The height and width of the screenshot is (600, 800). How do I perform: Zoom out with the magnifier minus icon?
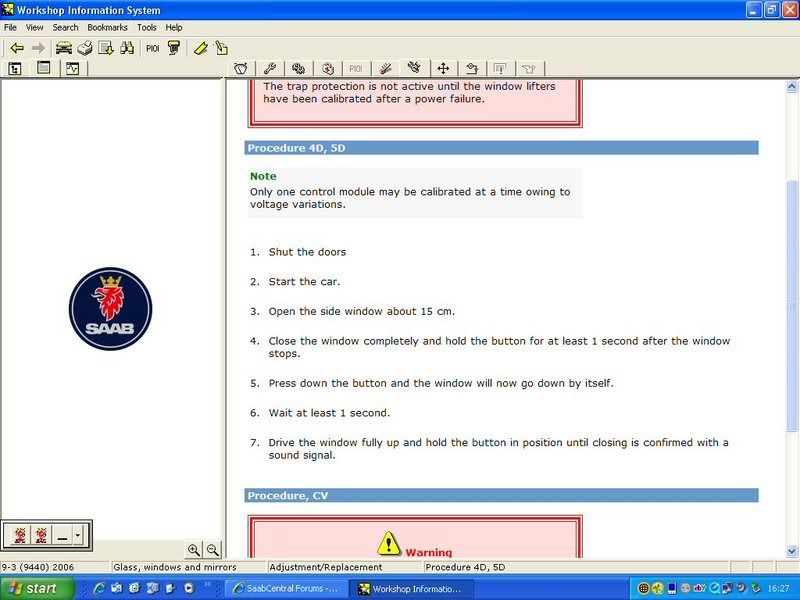click(x=211, y=549)
